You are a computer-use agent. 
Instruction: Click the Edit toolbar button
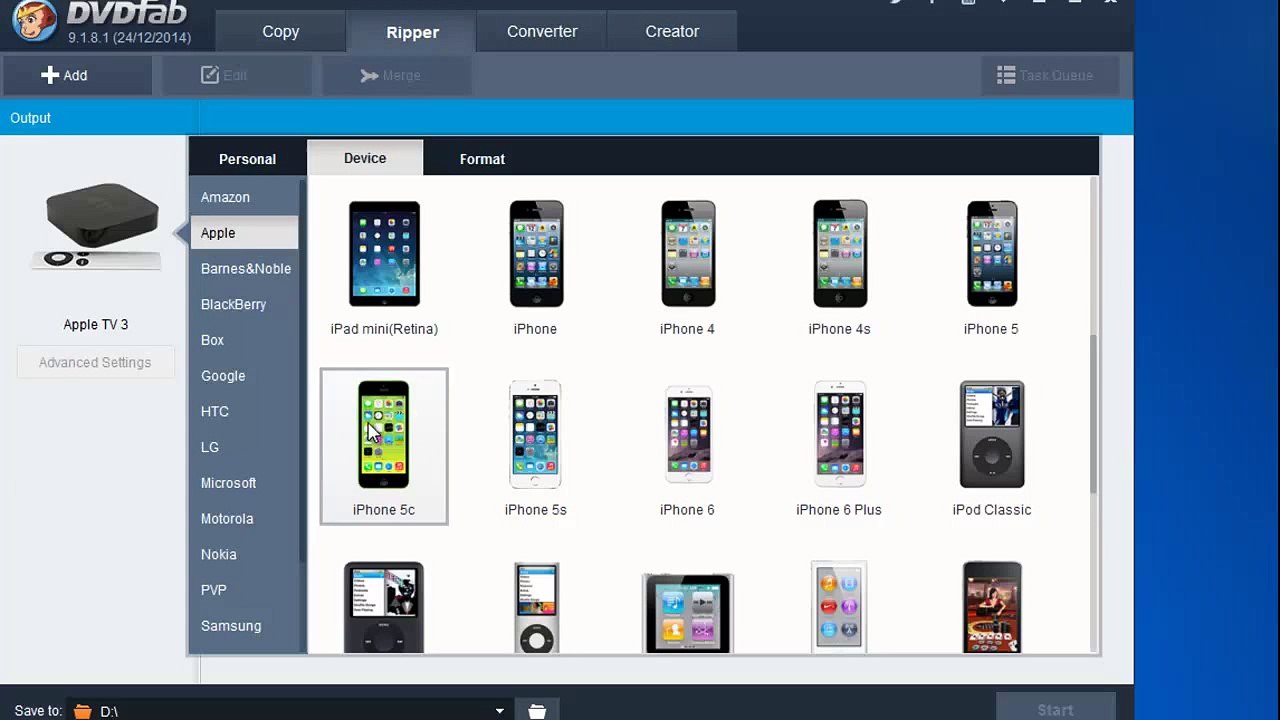pyautogui.click(x=236, y=75)
